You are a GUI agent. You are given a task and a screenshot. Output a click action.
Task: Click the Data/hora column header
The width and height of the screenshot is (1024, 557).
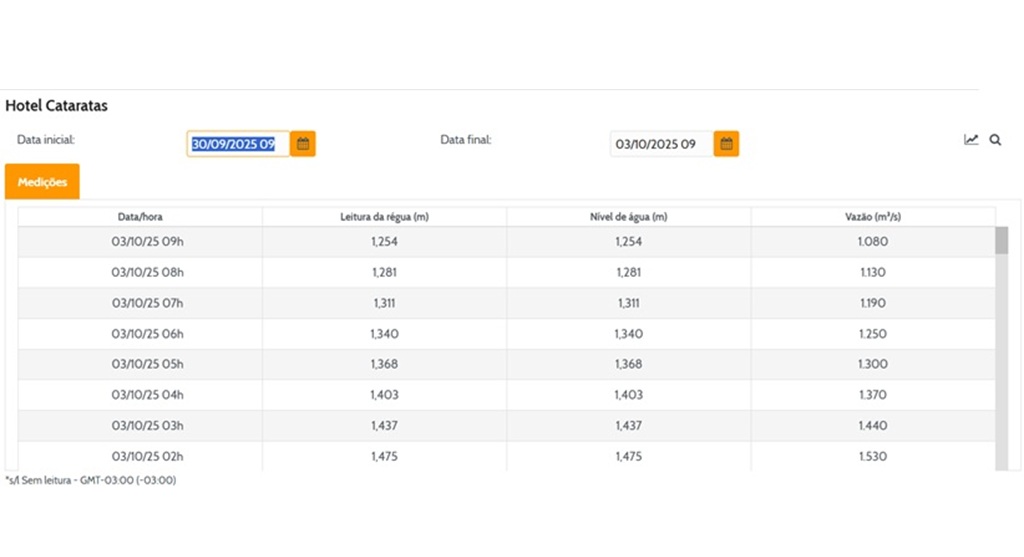pyautogui.click(x=140, y=217)
